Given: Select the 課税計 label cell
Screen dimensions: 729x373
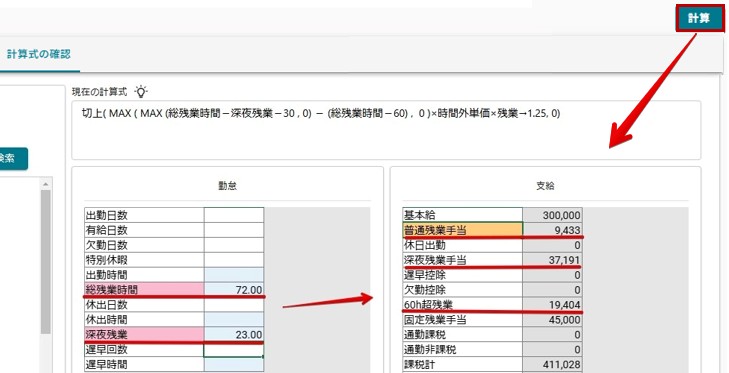Looking at the screenshot, I should point(463,364).
